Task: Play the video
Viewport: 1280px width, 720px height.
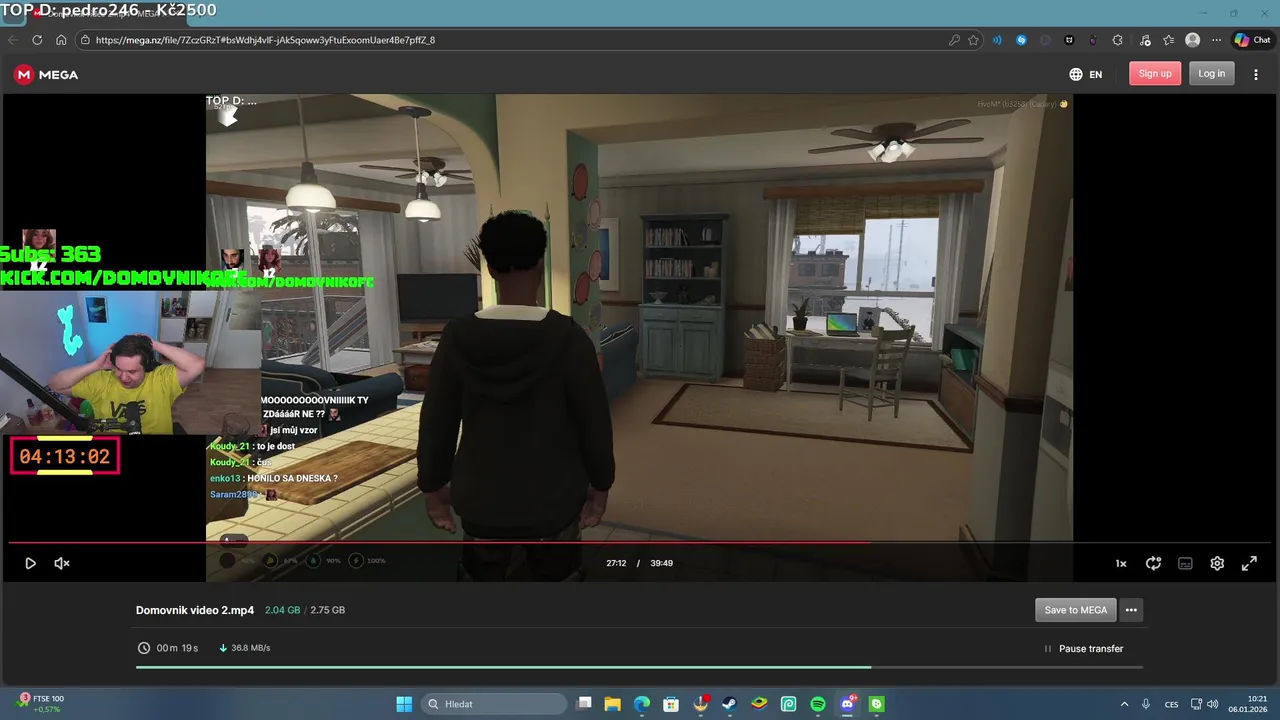Action: 30,563
